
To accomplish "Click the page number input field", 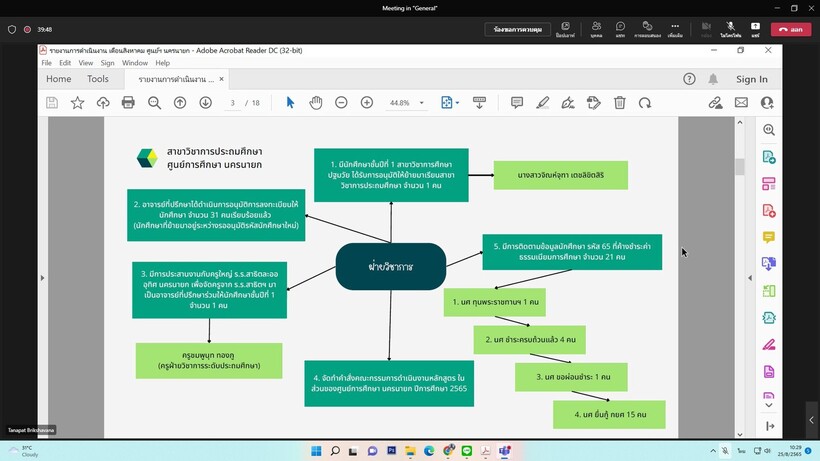I will coord(231,102).
